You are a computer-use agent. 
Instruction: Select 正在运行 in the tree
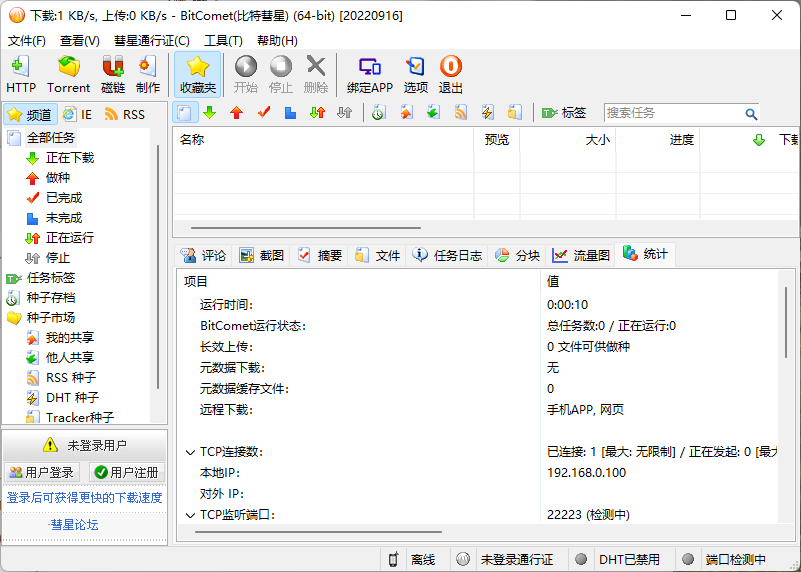(x=70, y=238)
